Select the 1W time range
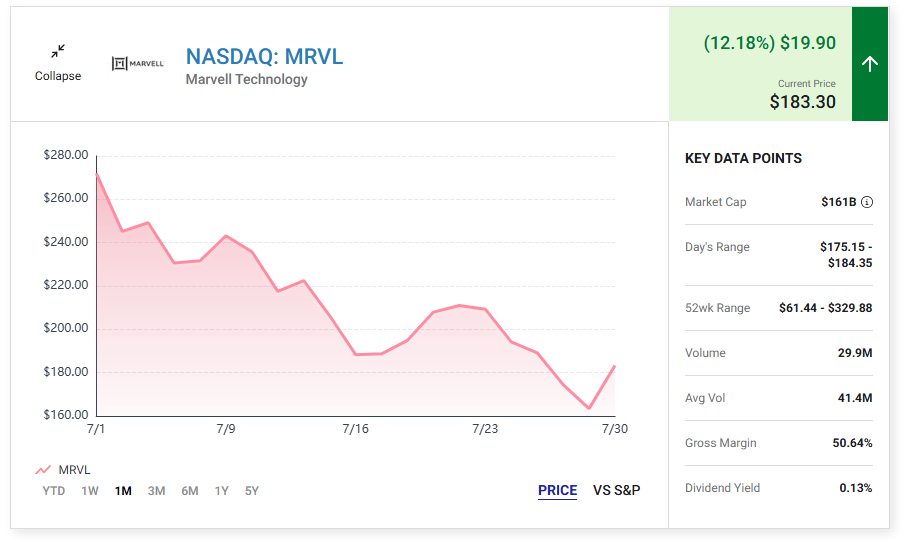Image resolution: width=907 pixels, height=542 pixels. pyautogui.click(x=90, y=491)
